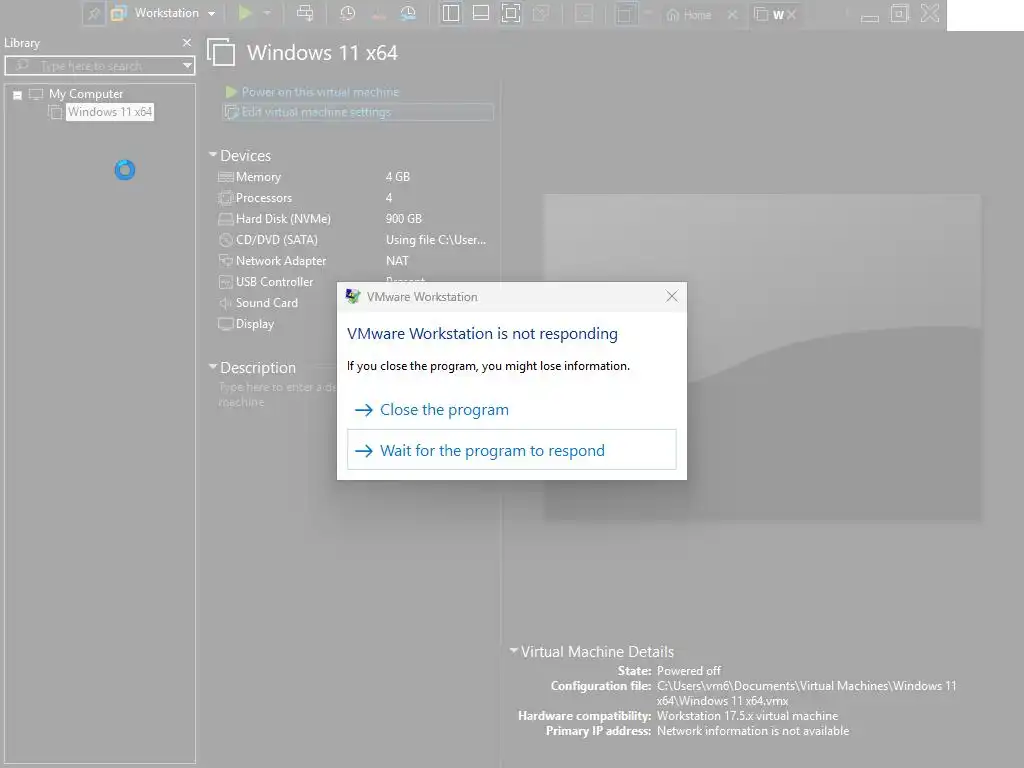Click Wait for the program to respond
This screenshot has height=768, width=1024.
click(511, 450)
